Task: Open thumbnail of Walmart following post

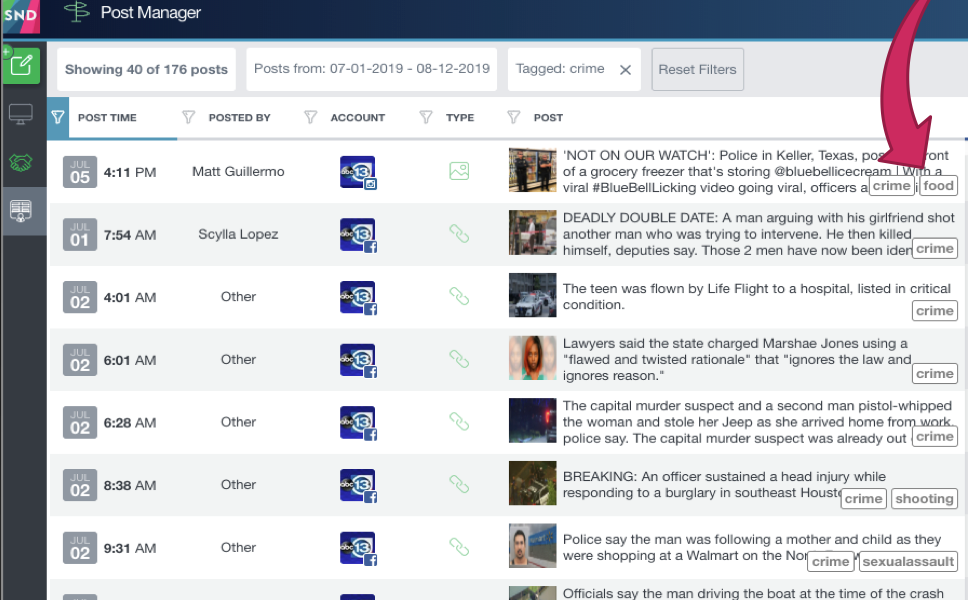Action: (x=532, y=546)
